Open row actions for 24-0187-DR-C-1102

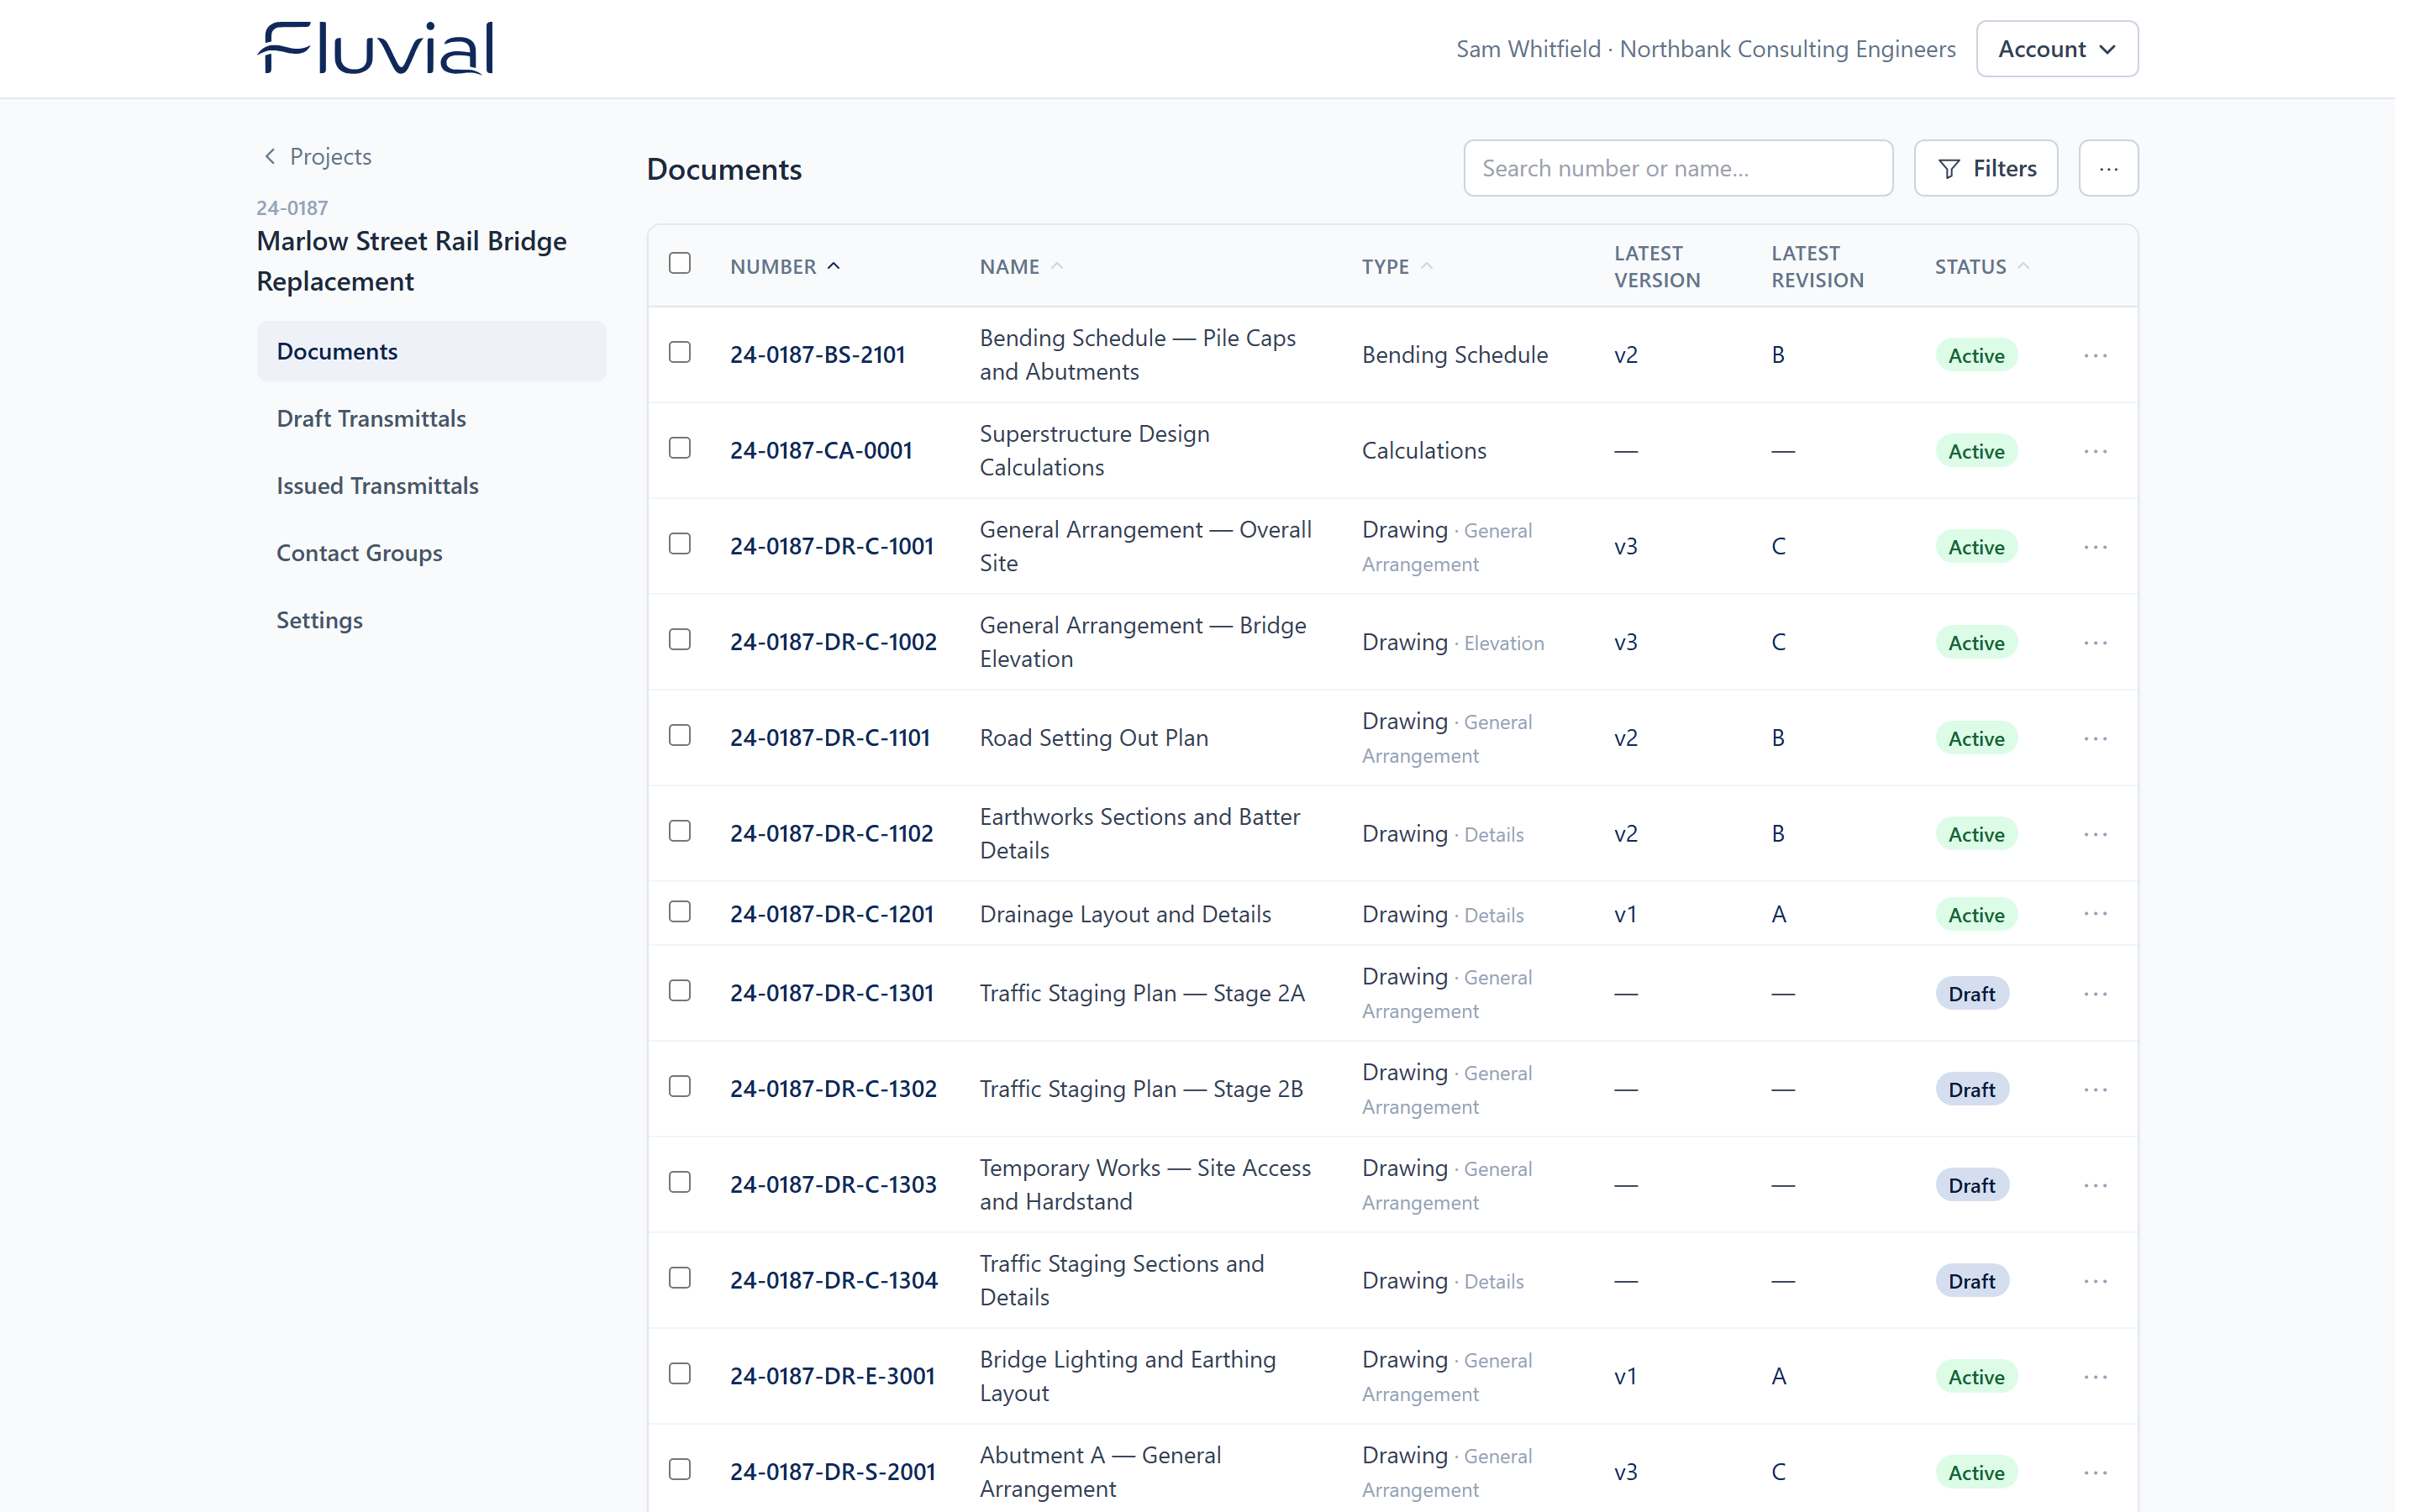[x=2095, y=834]
